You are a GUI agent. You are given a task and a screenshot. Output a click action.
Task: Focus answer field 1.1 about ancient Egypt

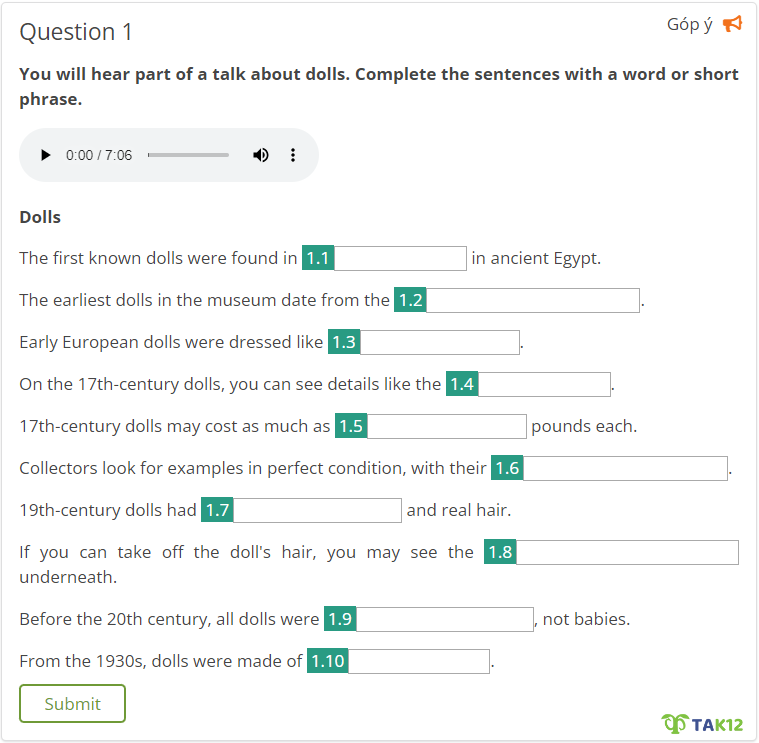[x=399, y=258]
